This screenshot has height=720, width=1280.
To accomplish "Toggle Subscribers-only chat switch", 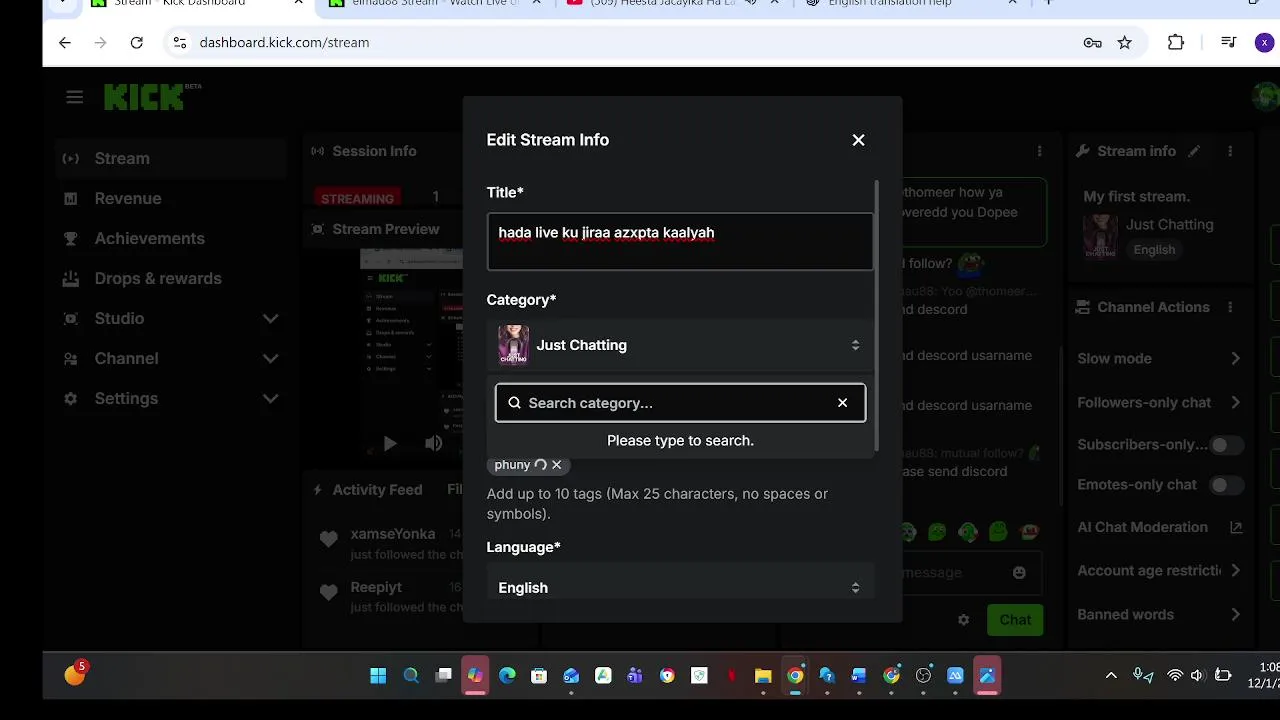I will pyautogui.click(x=1226, y=445).
